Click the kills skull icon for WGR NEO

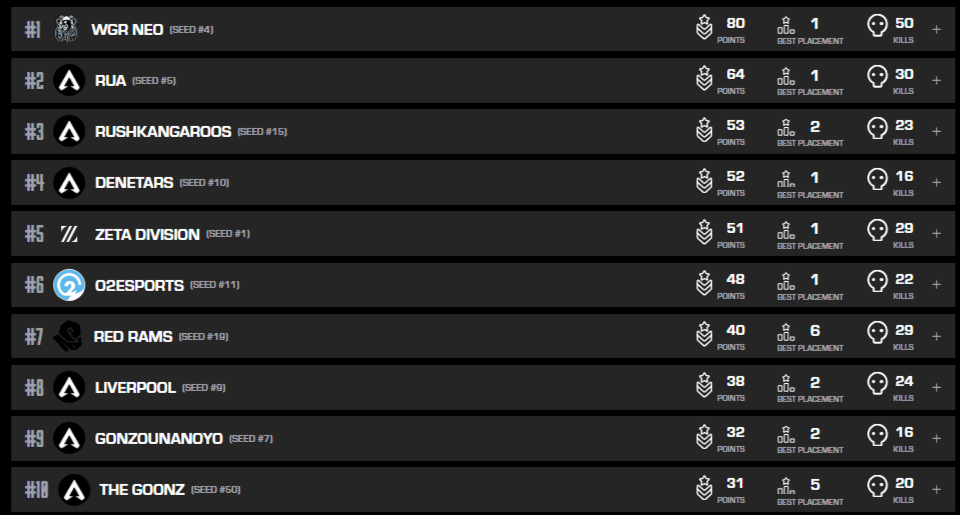[877, 29]
